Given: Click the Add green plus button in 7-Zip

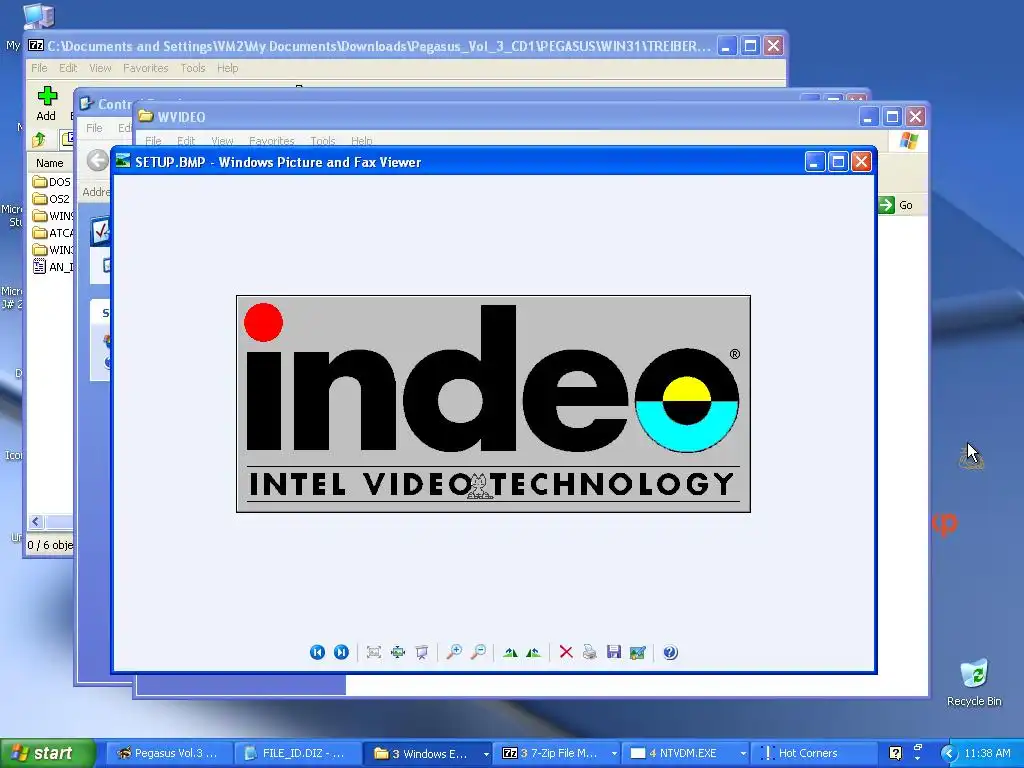Looking at the screenshot, I should [46, 104].
